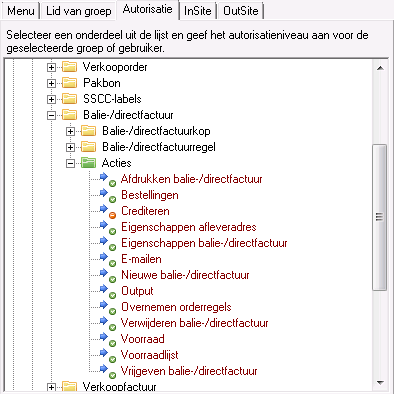Select Verwijderen balie-/directfactuur action
Viewport: 394px width, 394px height.
click(195, 323)
